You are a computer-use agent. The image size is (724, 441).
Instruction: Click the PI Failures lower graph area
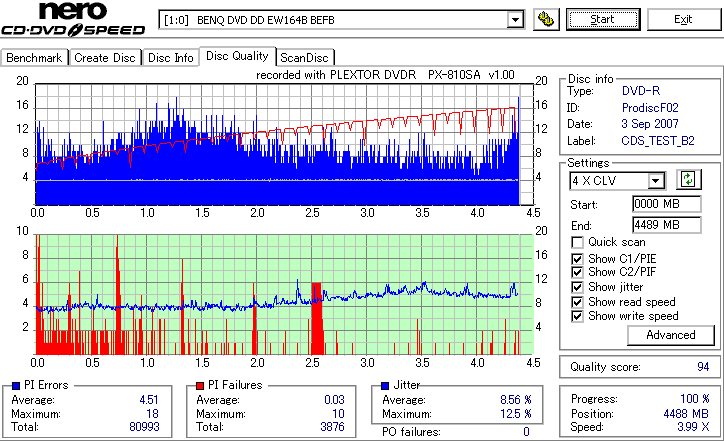284,295
